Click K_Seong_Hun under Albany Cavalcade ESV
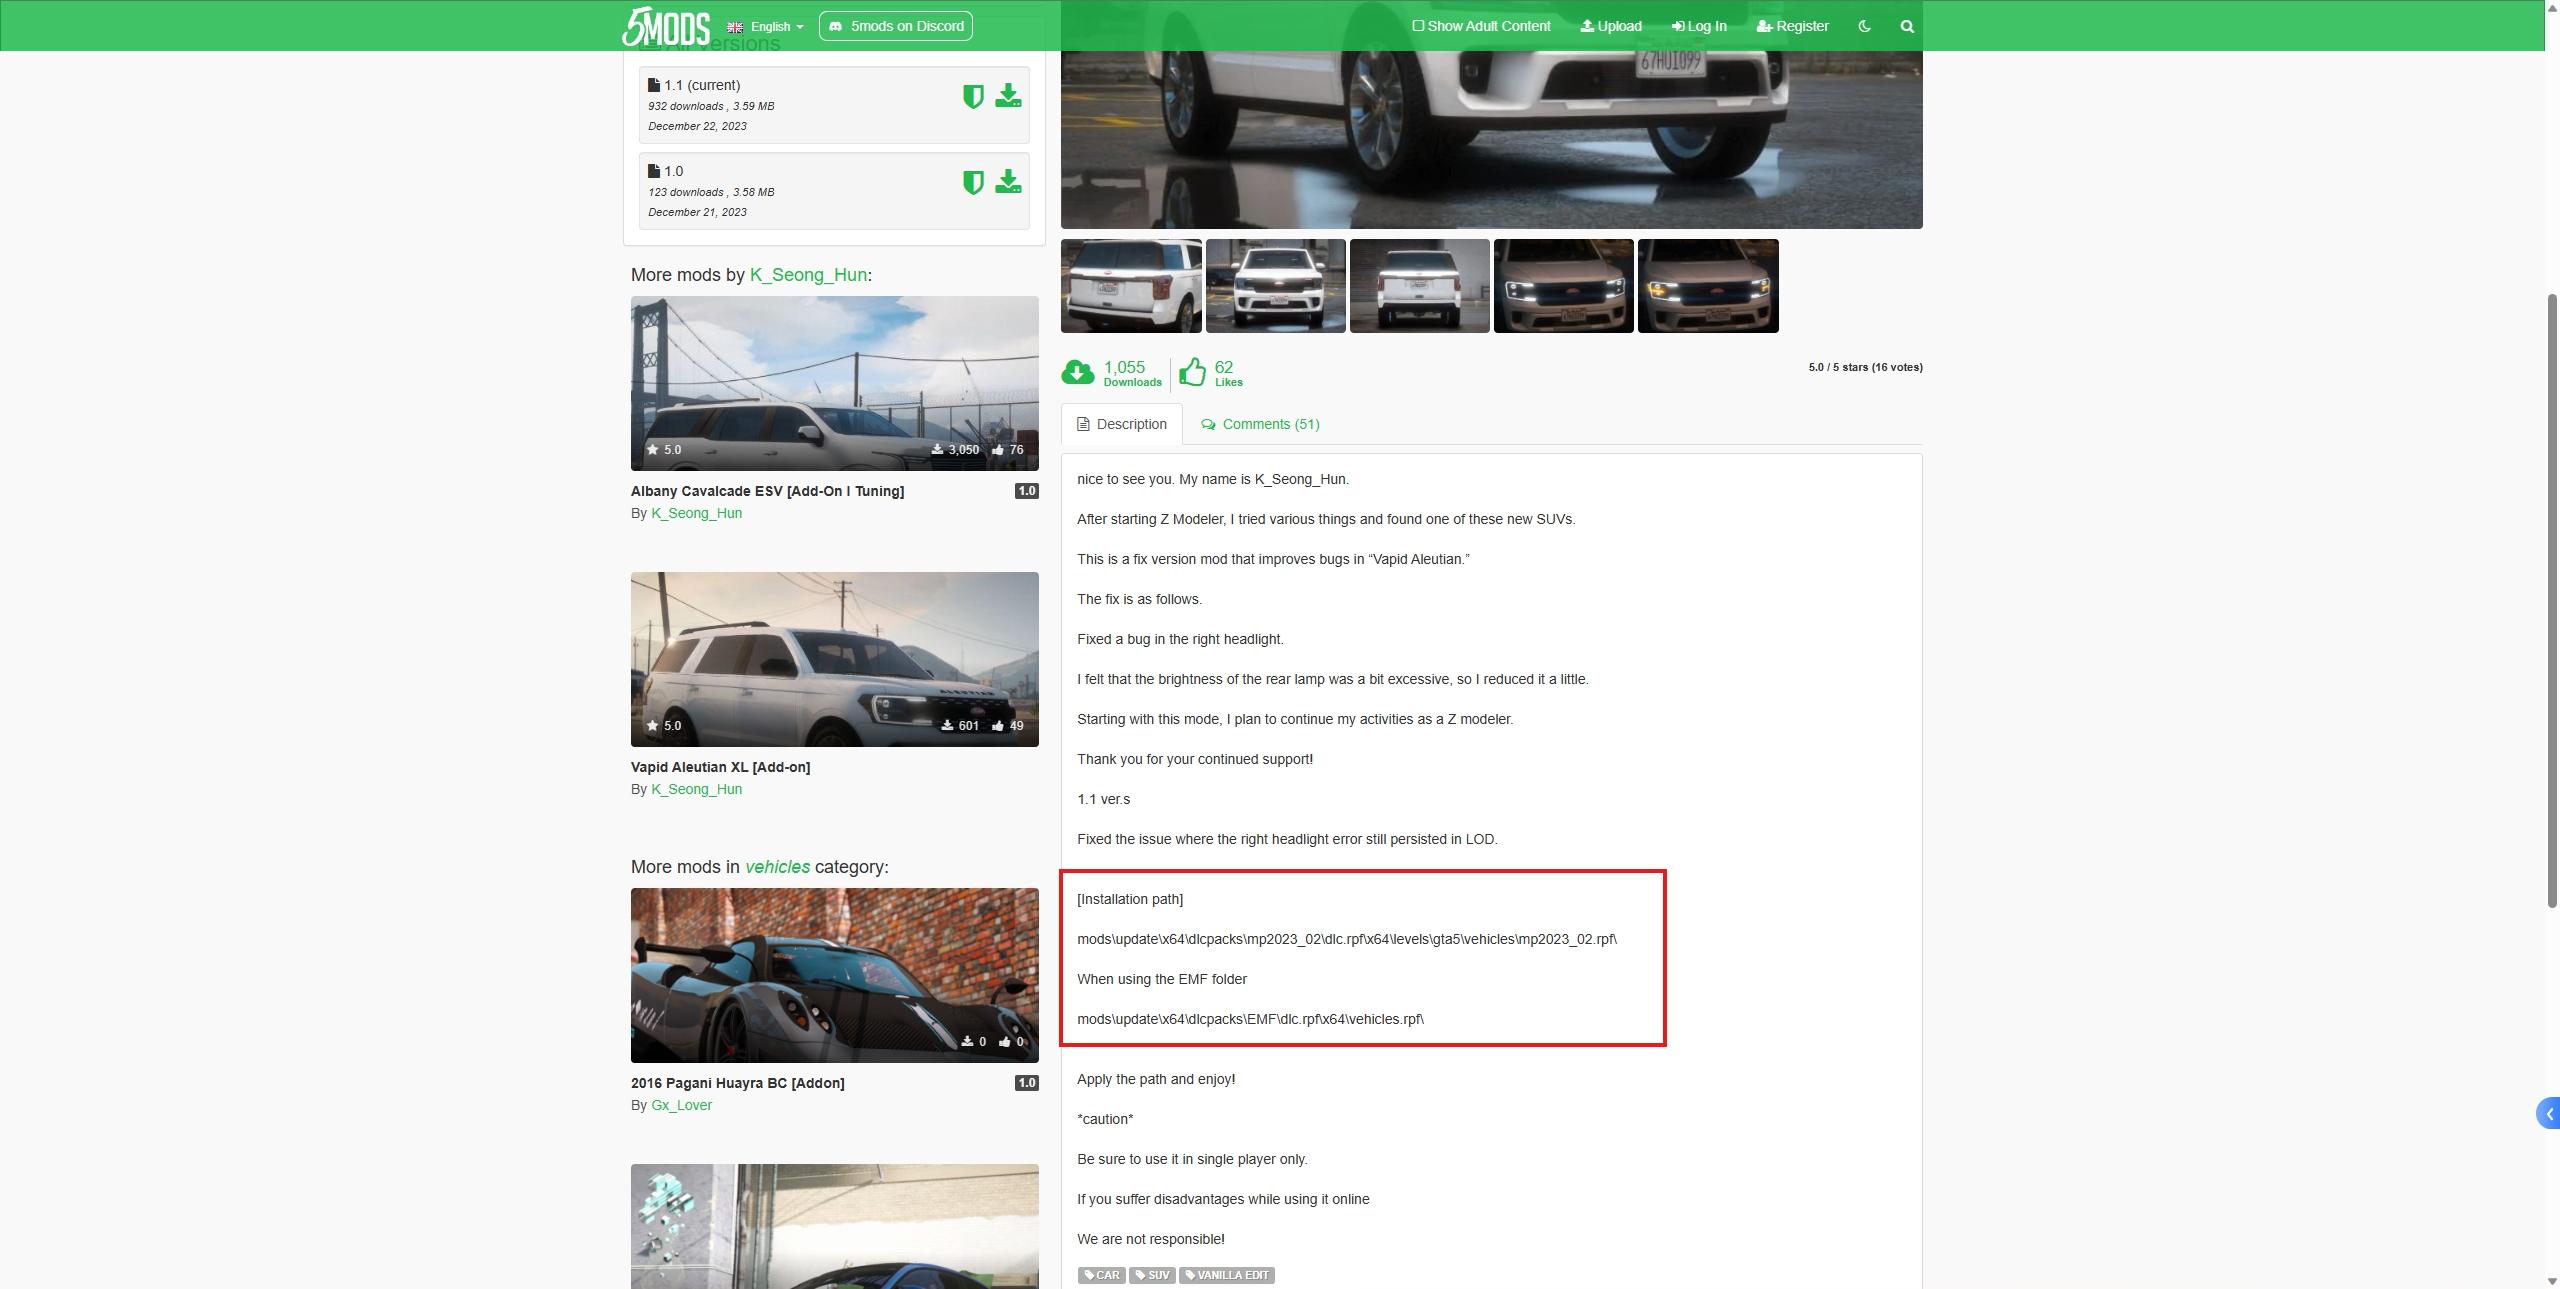The width and height of the screenshot is (2560, 1289). tap(696, 513)
